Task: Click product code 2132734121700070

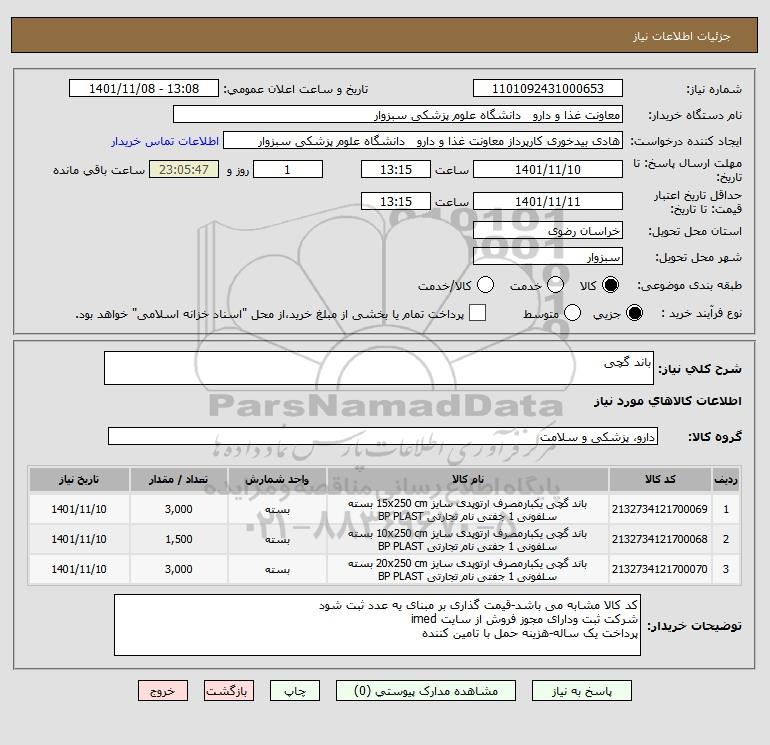Action: point(660,569)
